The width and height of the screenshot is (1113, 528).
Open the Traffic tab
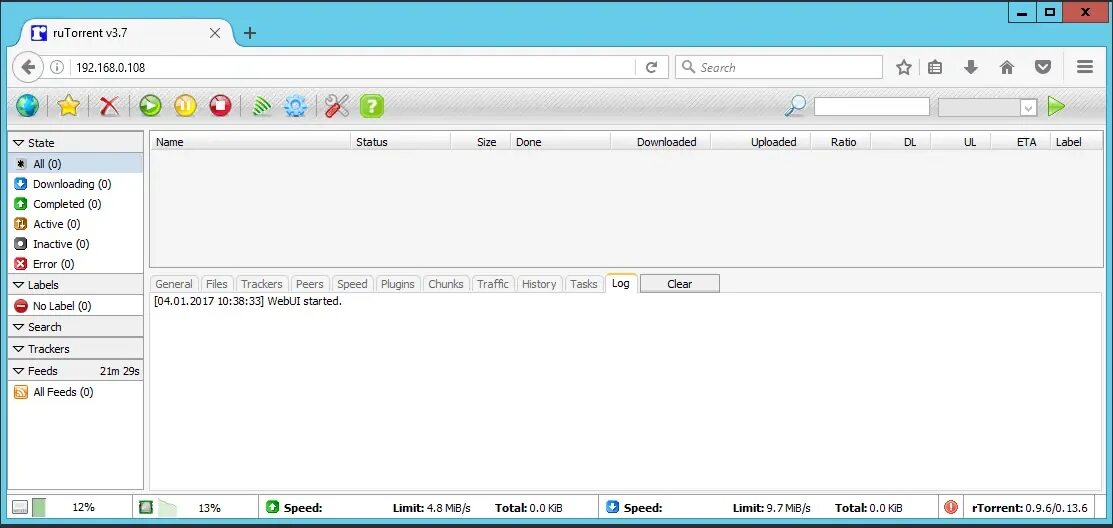(493, 284)
